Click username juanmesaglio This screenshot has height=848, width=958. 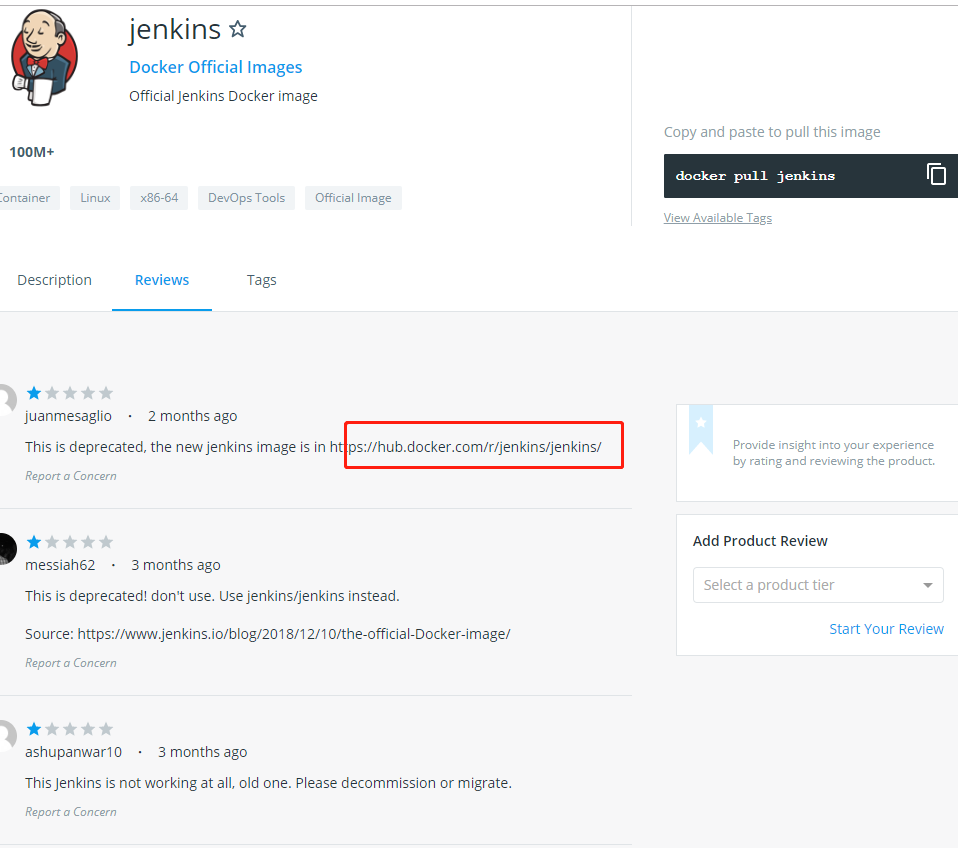68,416
